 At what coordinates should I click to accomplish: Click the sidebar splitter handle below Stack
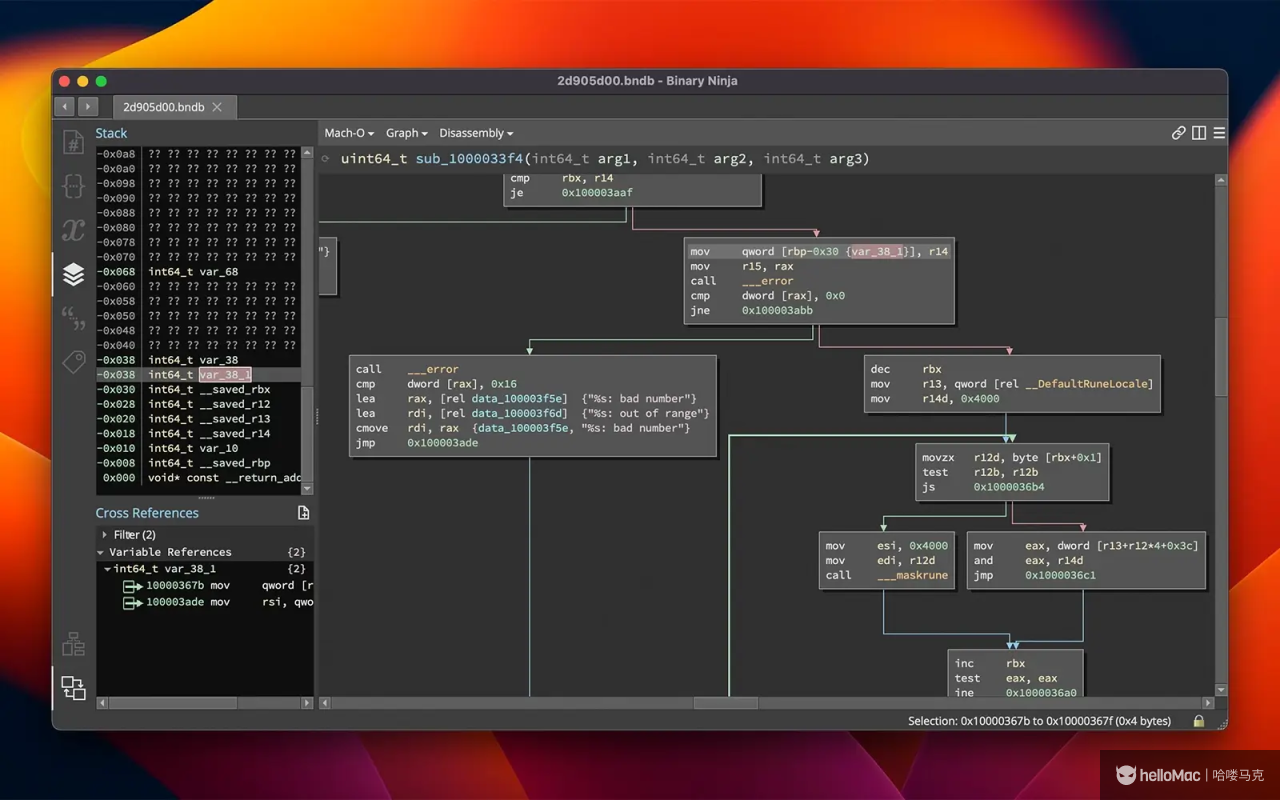tap(206, 497)
